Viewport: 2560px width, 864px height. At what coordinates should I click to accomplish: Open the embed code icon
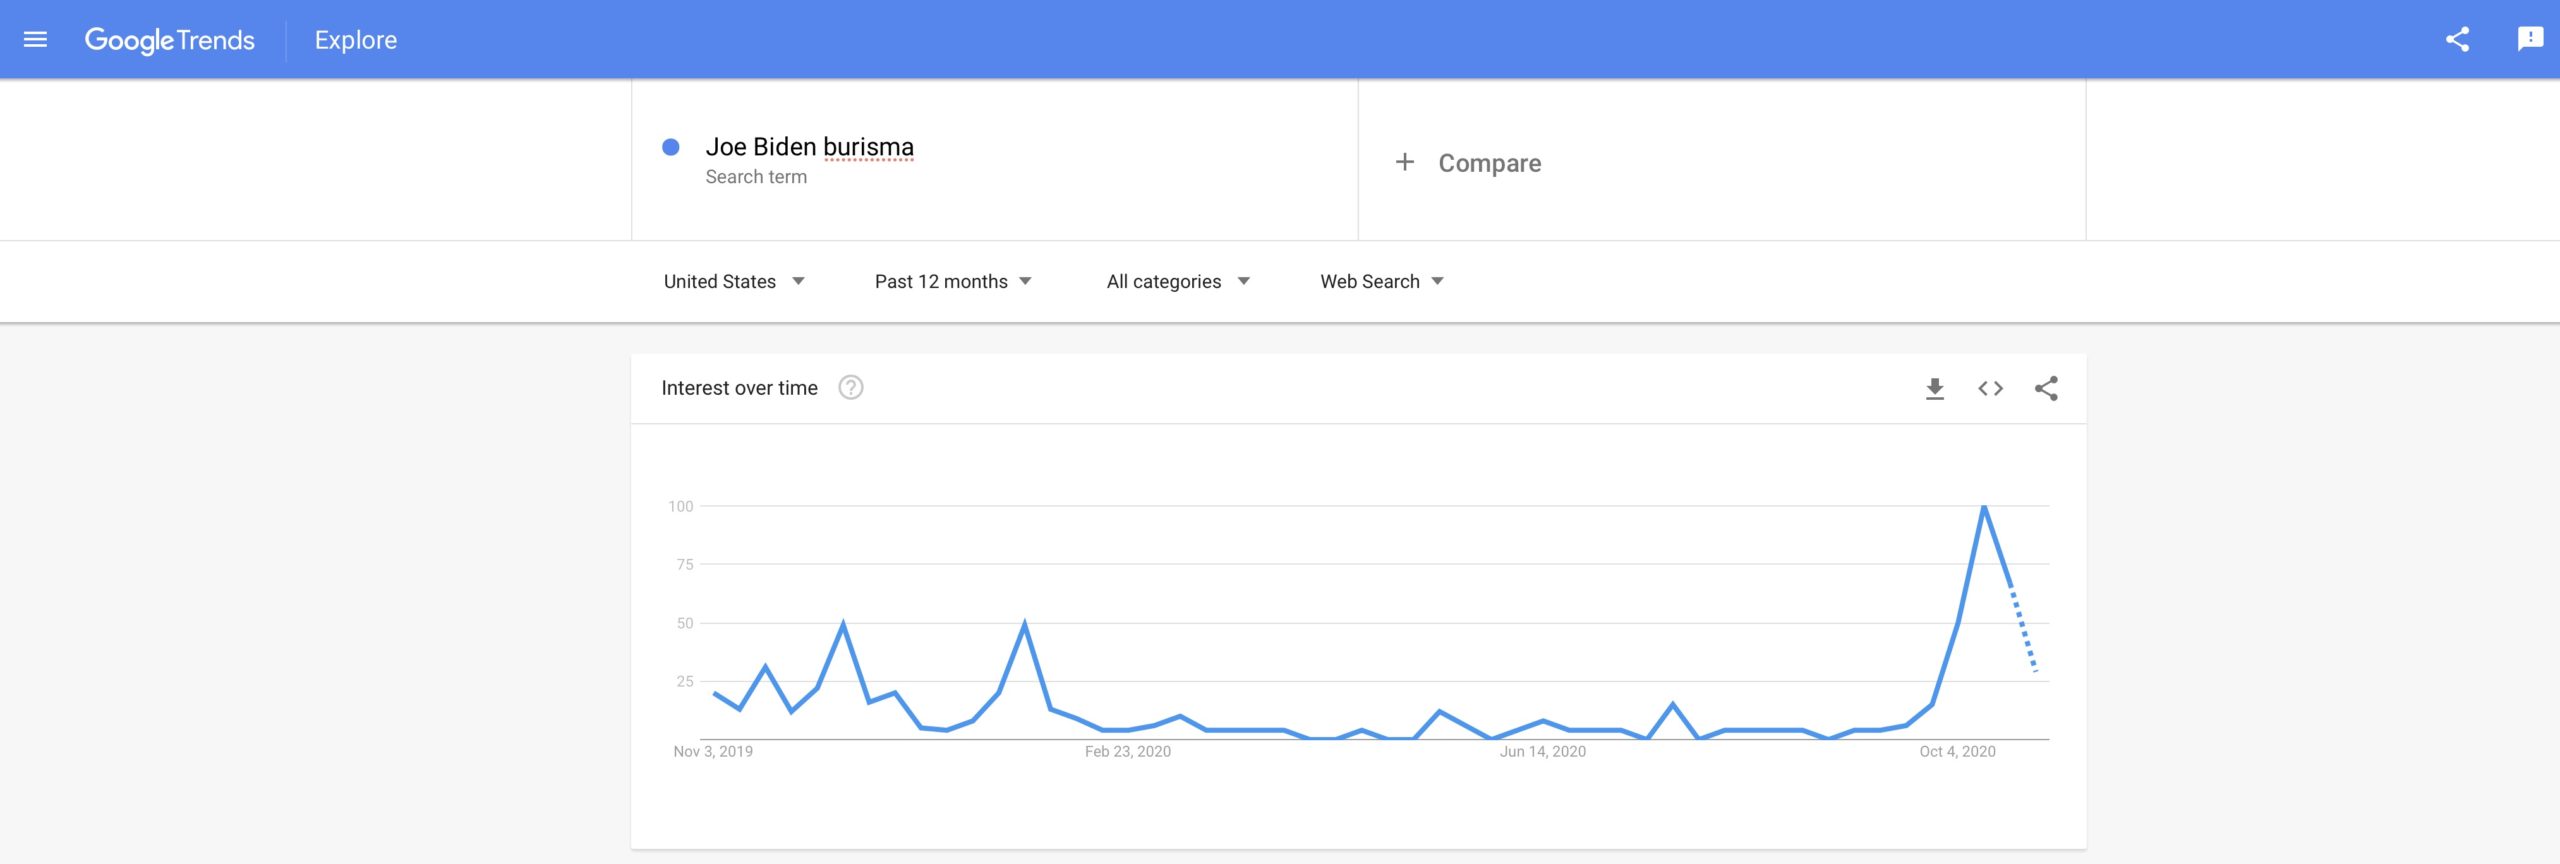tap(1990, 389)
